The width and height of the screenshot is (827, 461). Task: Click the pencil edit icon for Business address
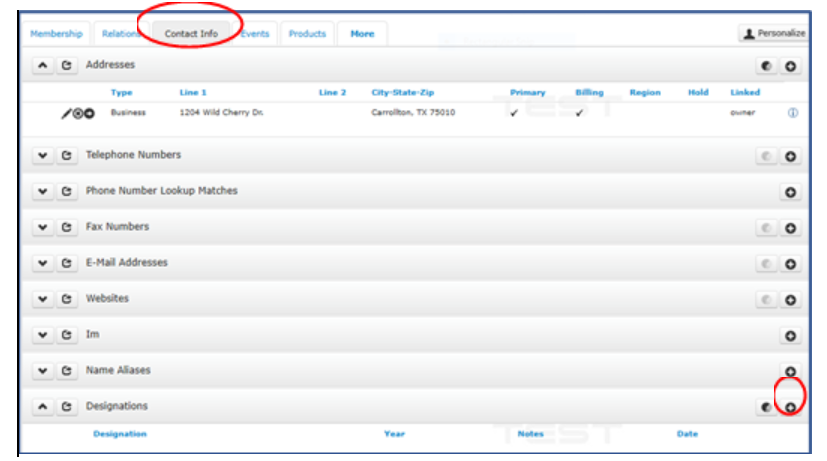66,113
